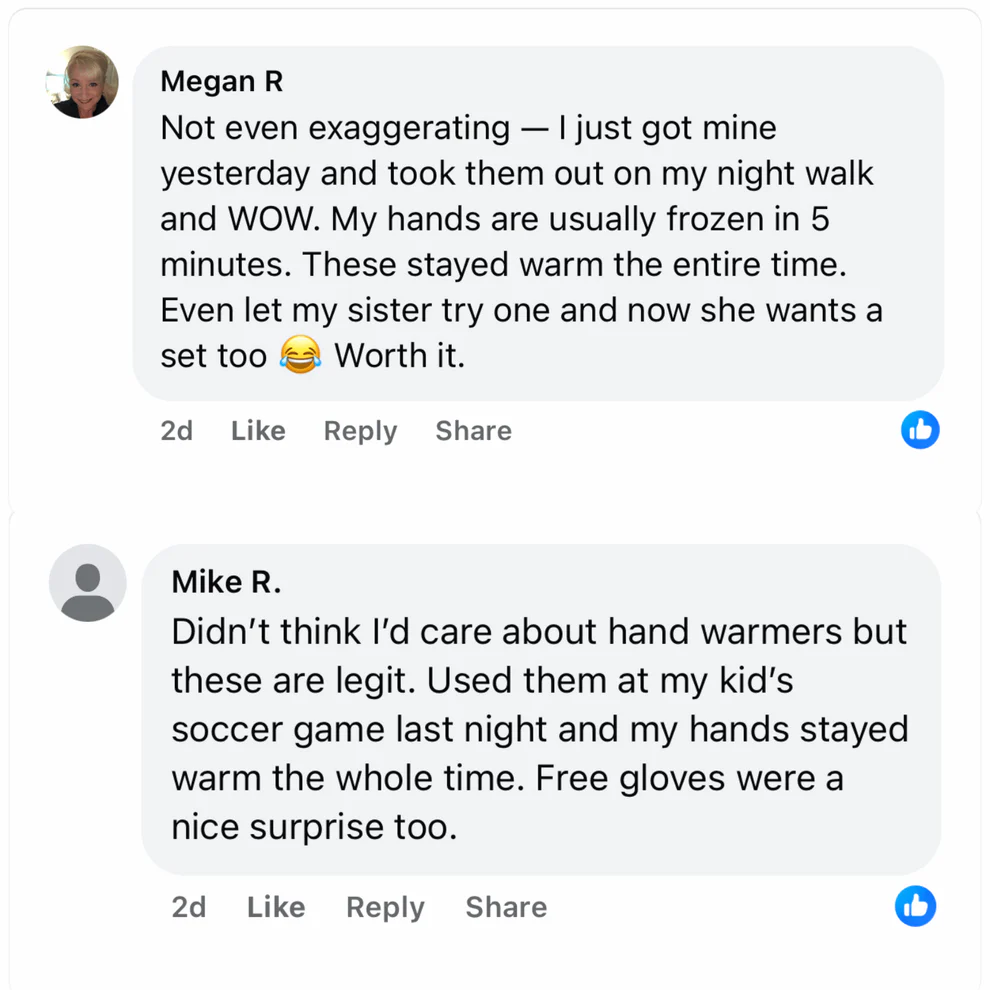Open Megan R's profile via her name
The image size is (990, 990).
pyautogui.click(x=222, y=82)
